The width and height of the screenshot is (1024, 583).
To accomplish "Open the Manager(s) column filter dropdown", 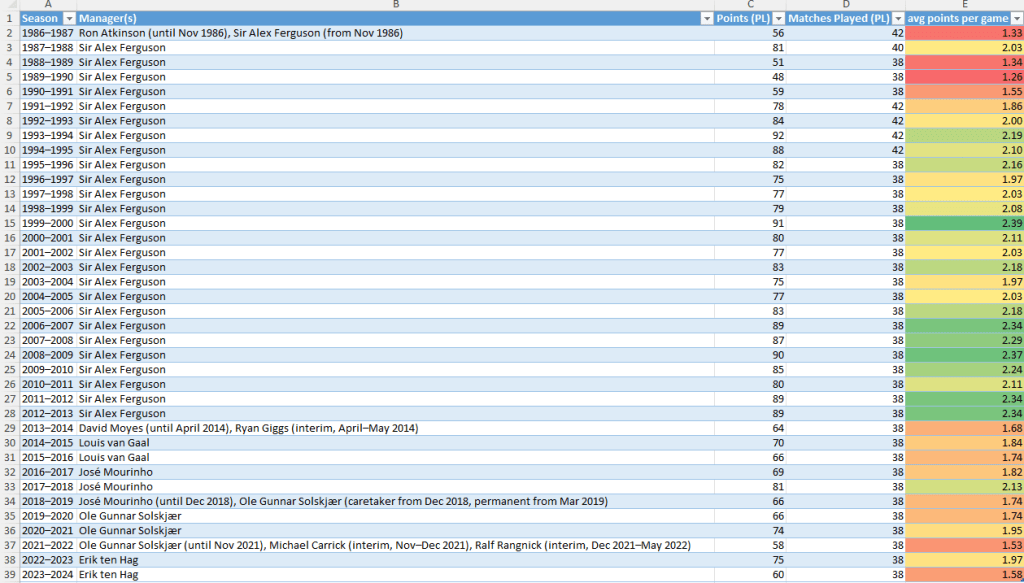I will [706, 19].
